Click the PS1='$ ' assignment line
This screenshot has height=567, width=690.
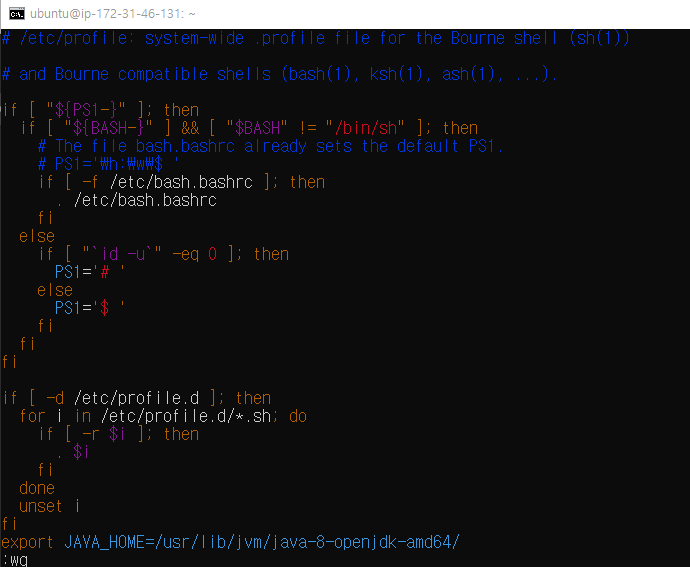[x=90, y=308]
